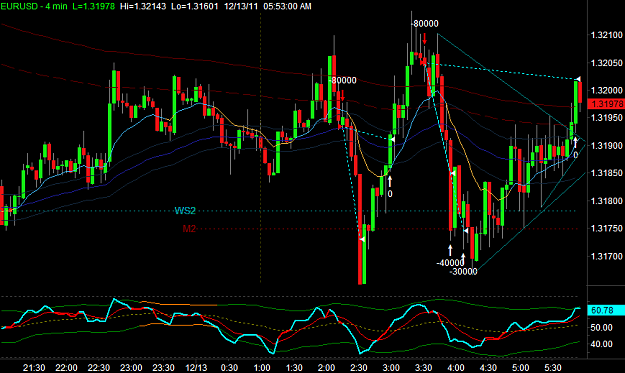Click the 1.31950 price axis label
Viewport: 625px width, 373px height.
[607, 118]
